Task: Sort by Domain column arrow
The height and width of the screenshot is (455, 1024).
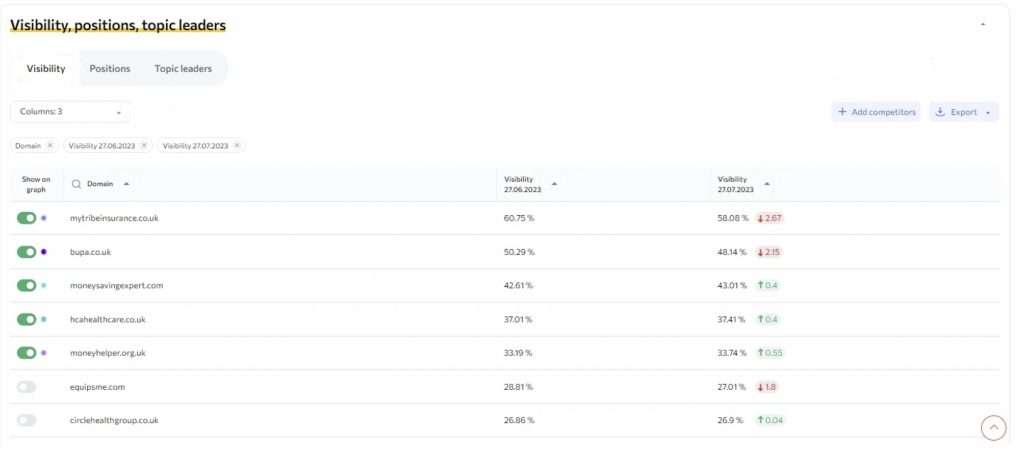Action: pyautogui.click(x=126, y=184)
